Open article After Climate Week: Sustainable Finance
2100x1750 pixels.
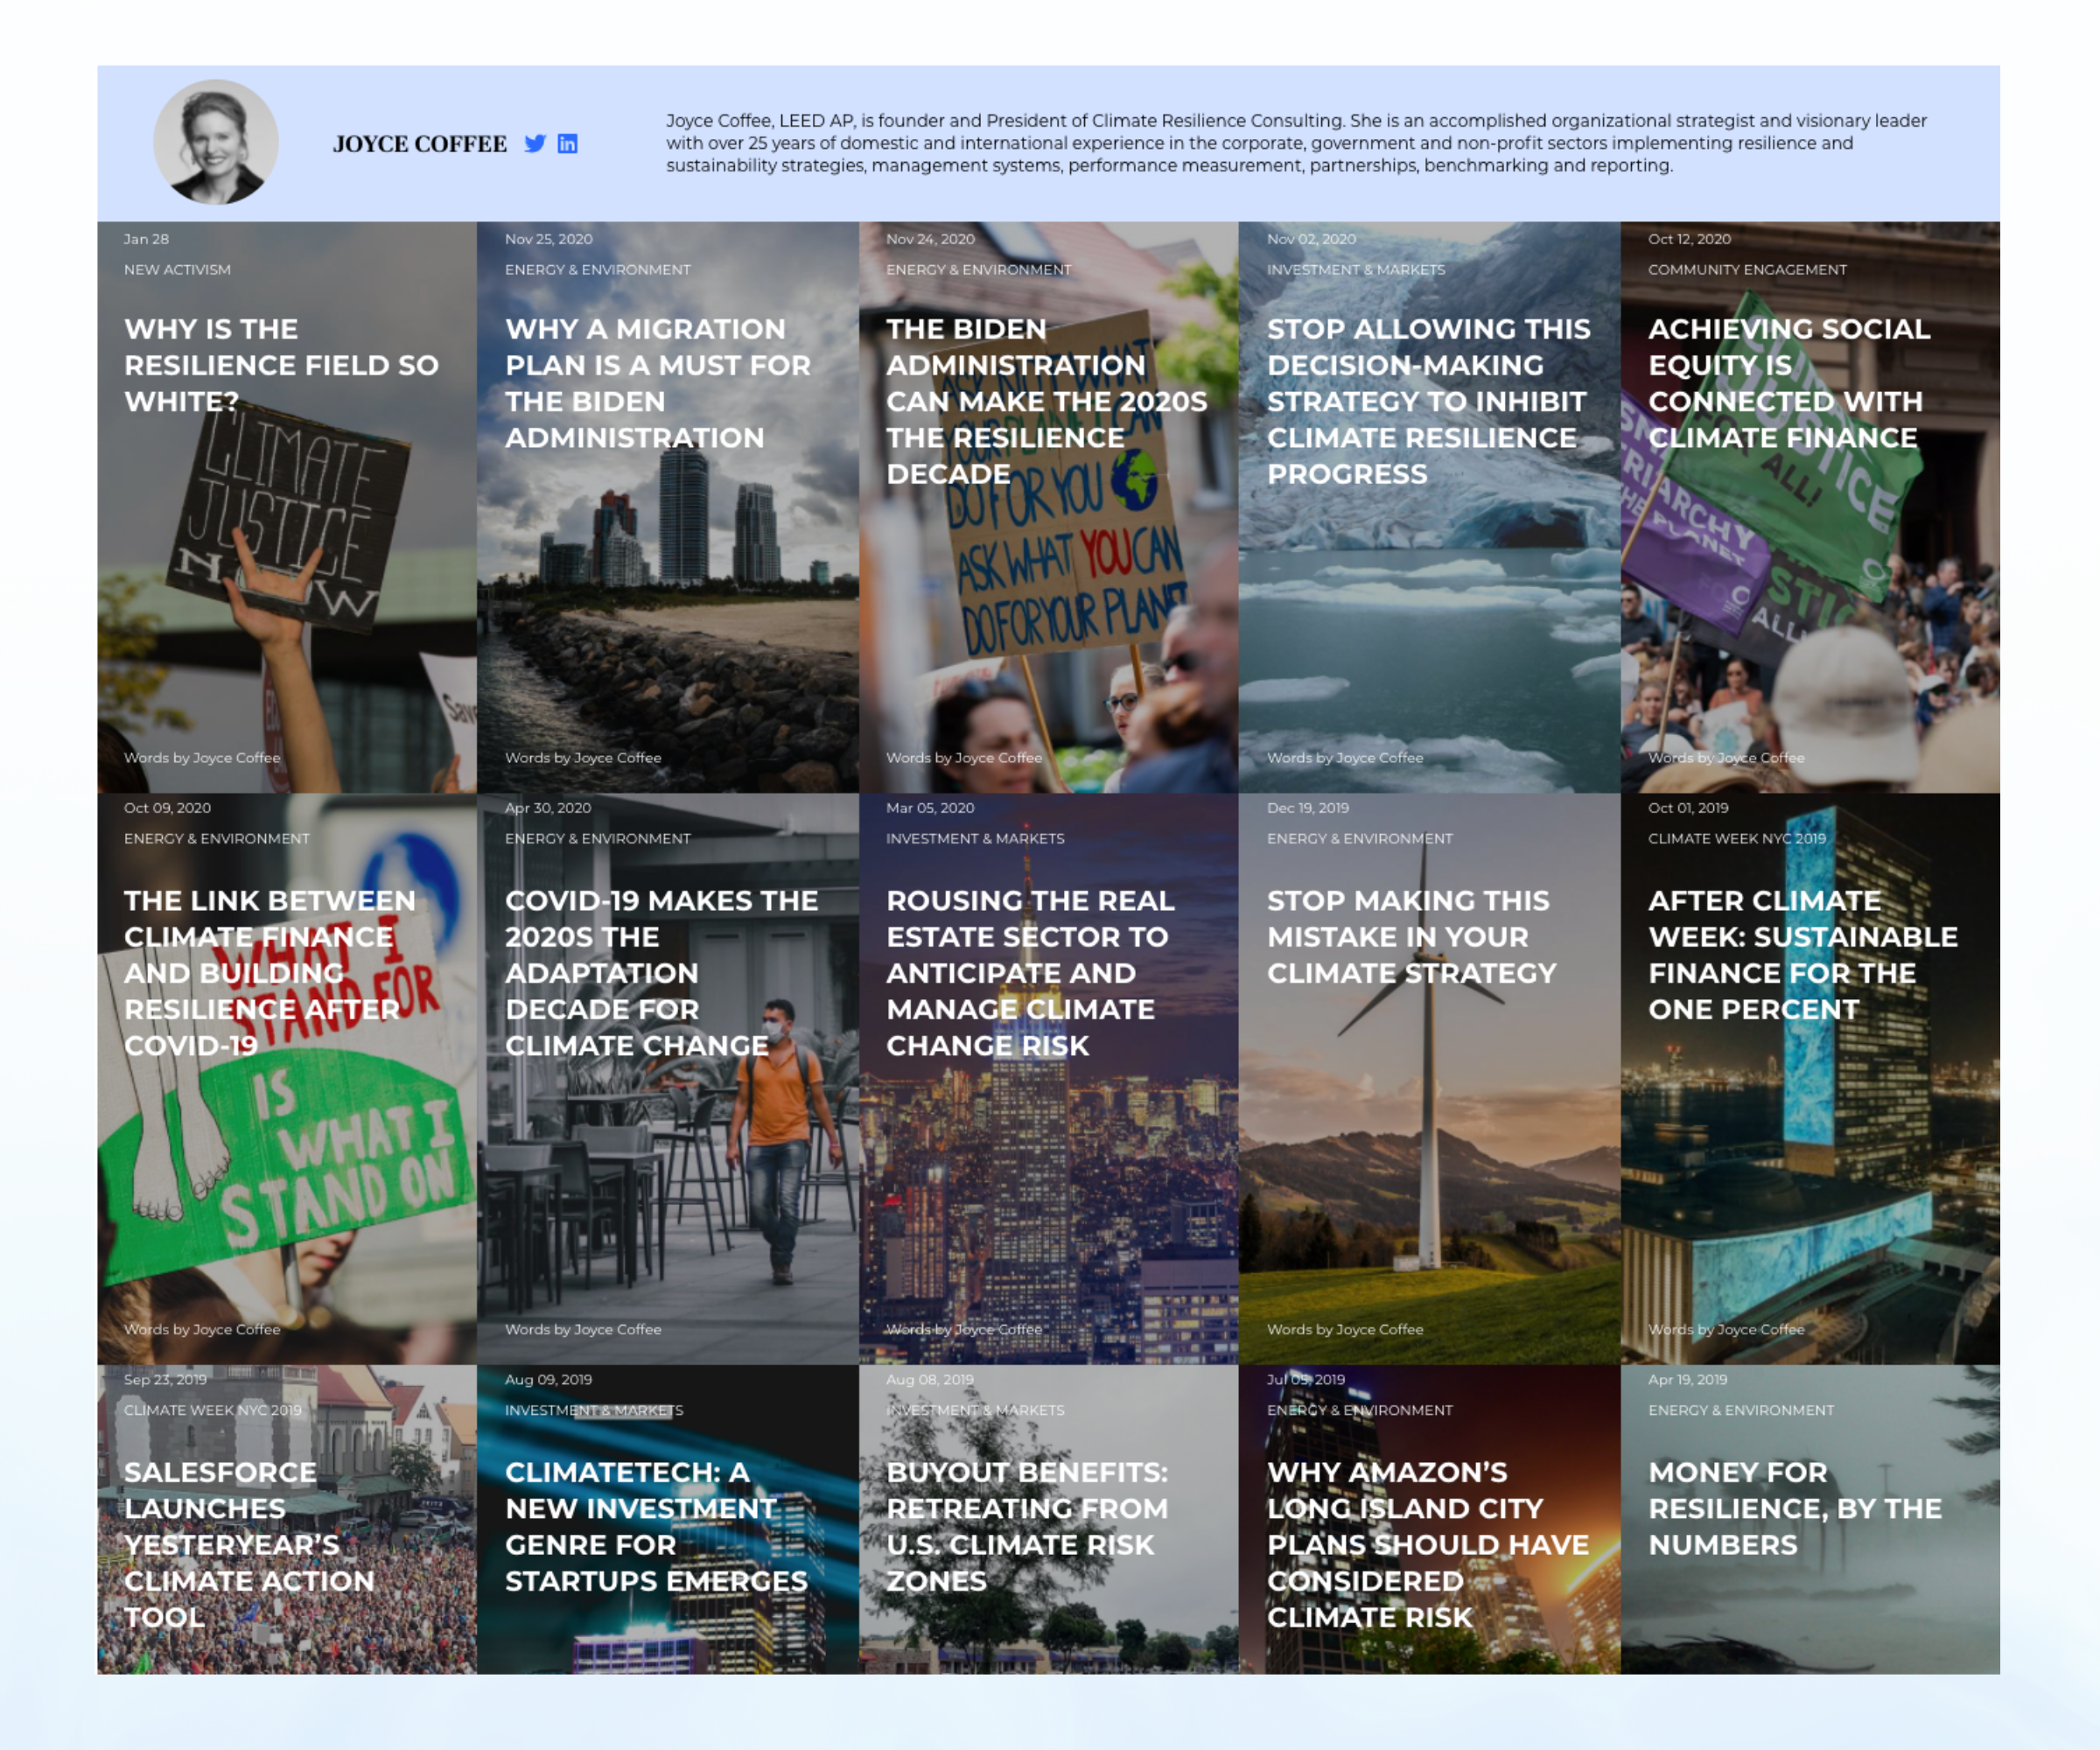click(x=1803, y=955)
